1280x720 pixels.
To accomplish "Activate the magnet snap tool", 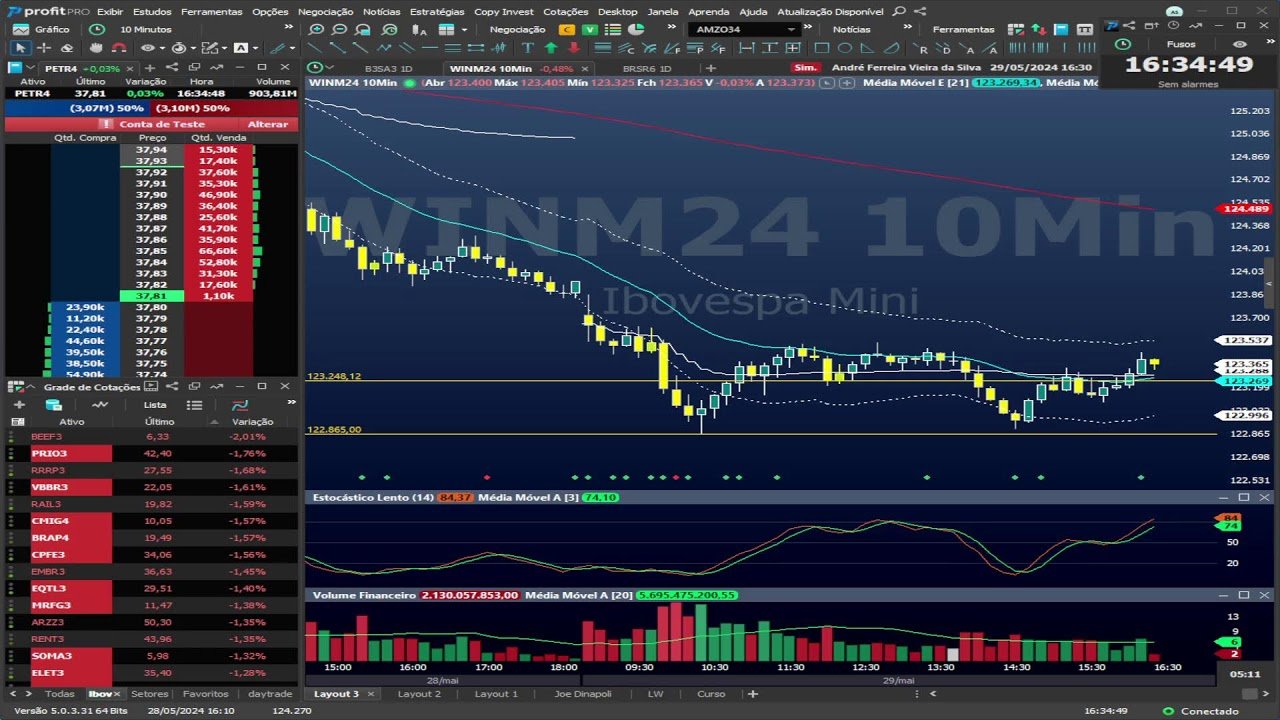I will point(122,48).
